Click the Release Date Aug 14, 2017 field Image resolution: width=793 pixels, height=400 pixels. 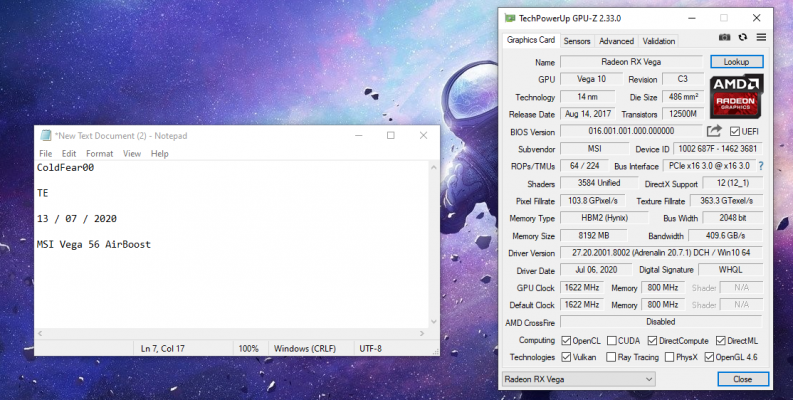tap(588, 114)
